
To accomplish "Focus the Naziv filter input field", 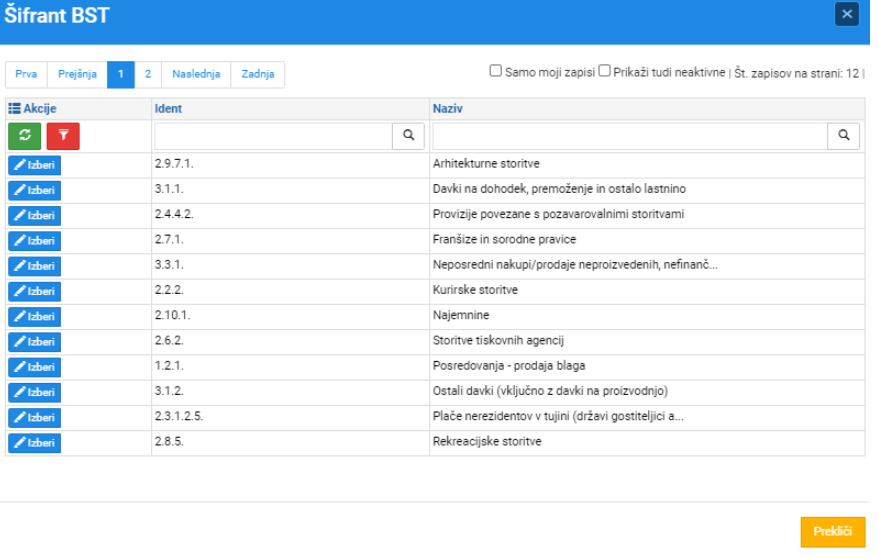I will pyautogui.click(x=630, y=136).
